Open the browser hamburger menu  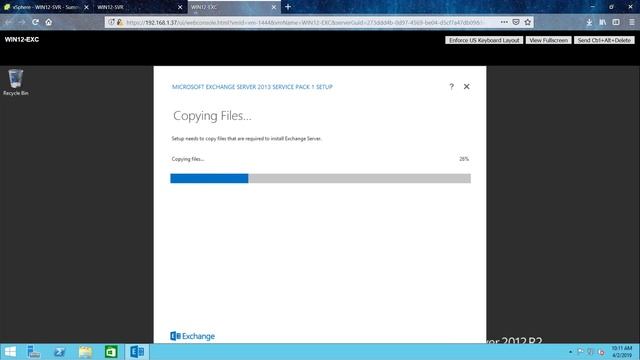(x=632, y=22)
